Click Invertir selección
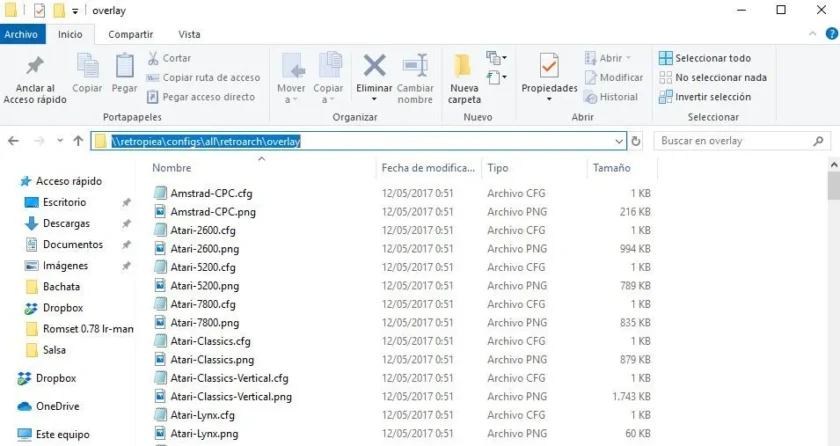This screenshot has height=446, width=840. [x=704, y=97]
